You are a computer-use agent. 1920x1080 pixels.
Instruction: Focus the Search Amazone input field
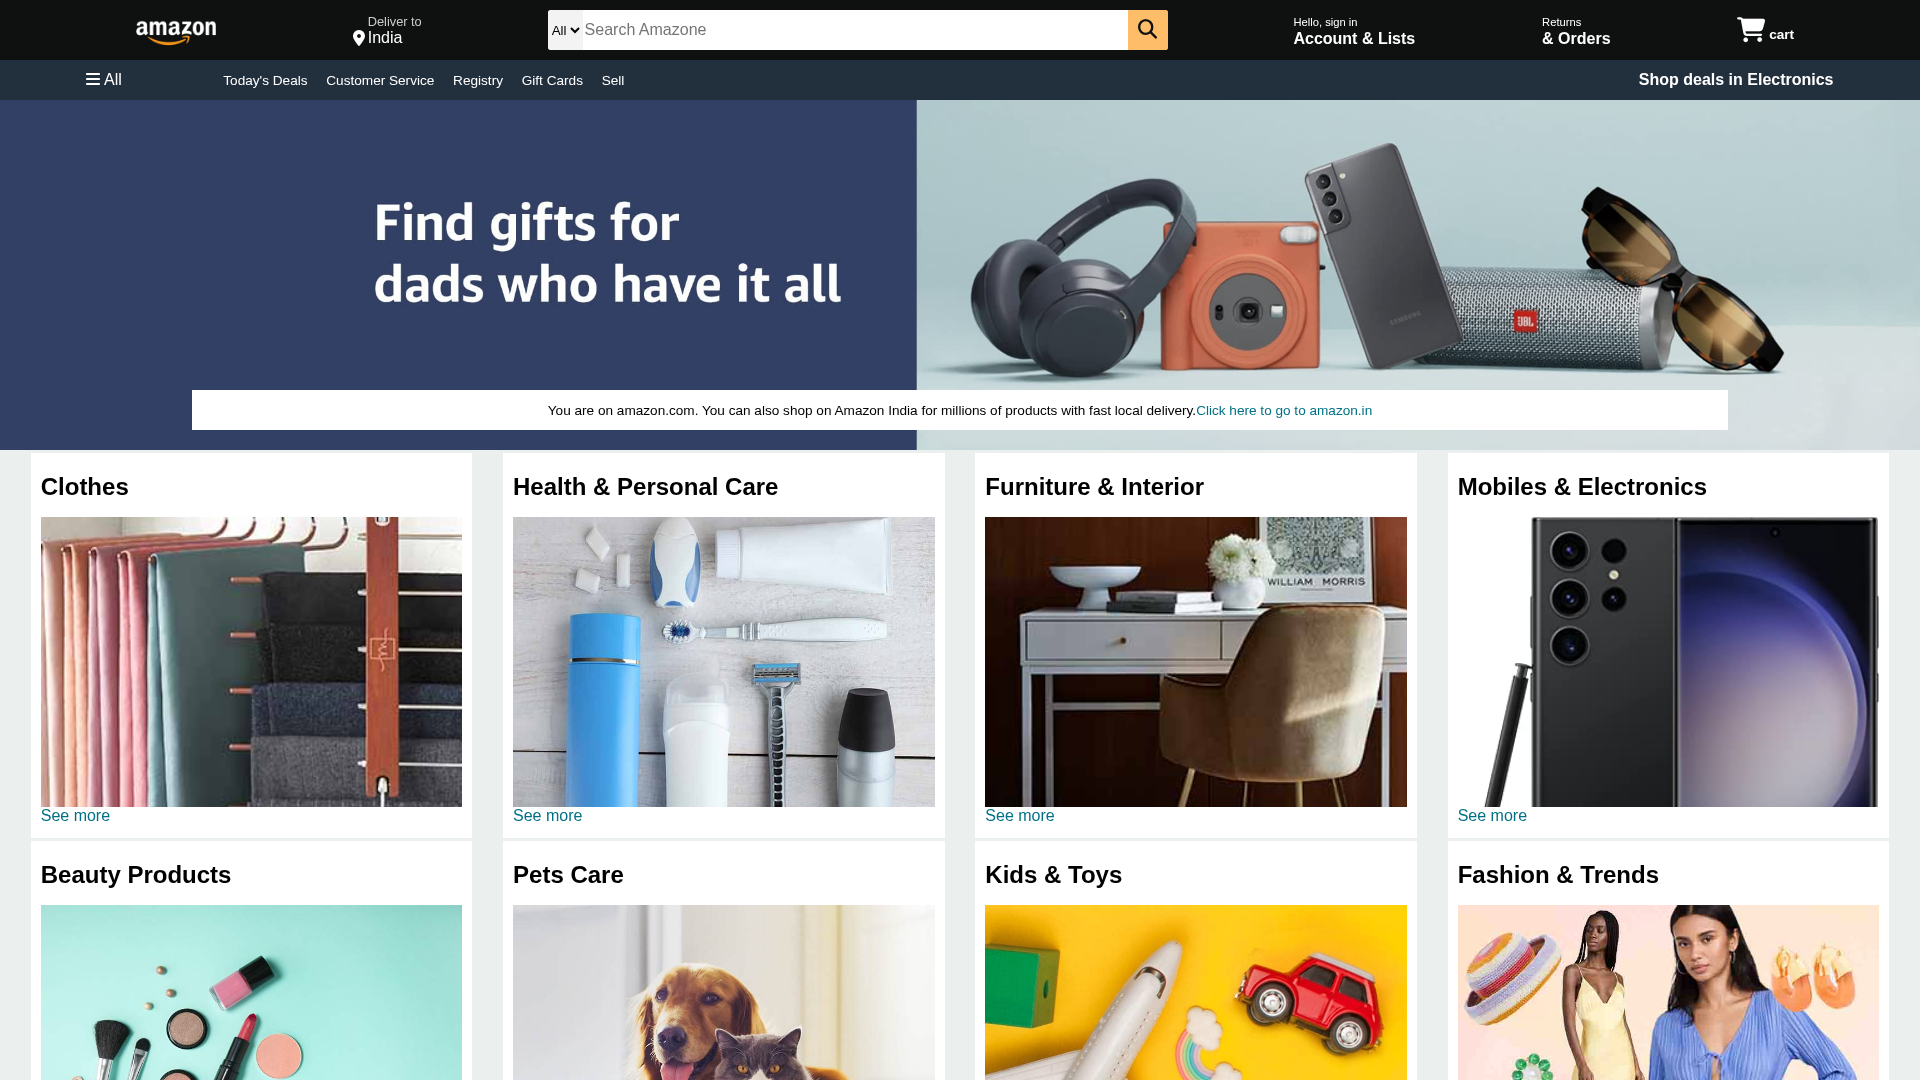(x=855, y=30)
